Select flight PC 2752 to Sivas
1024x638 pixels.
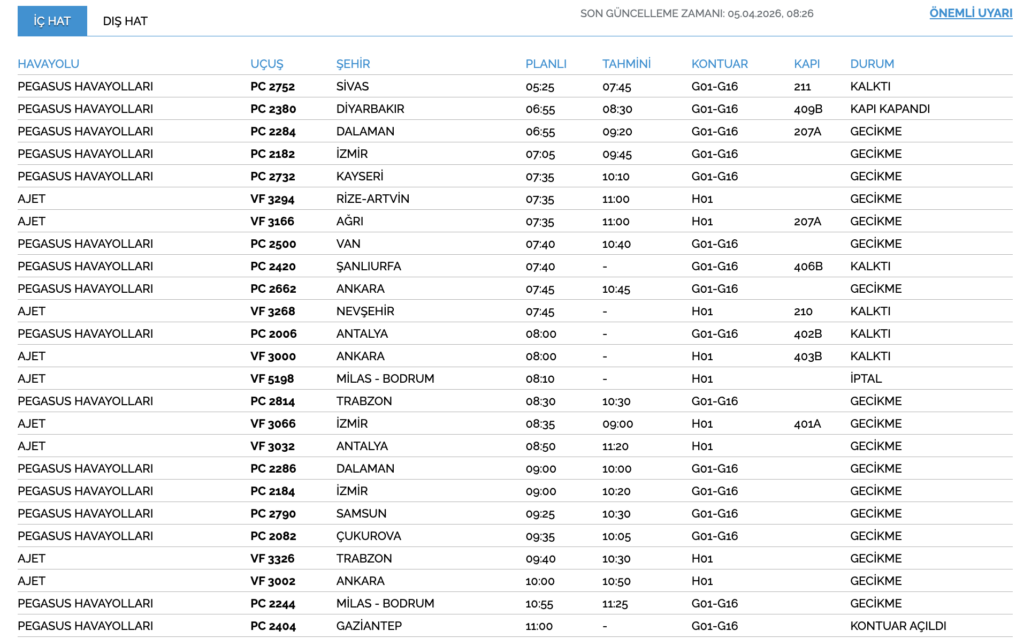click(x=515, y=86)
